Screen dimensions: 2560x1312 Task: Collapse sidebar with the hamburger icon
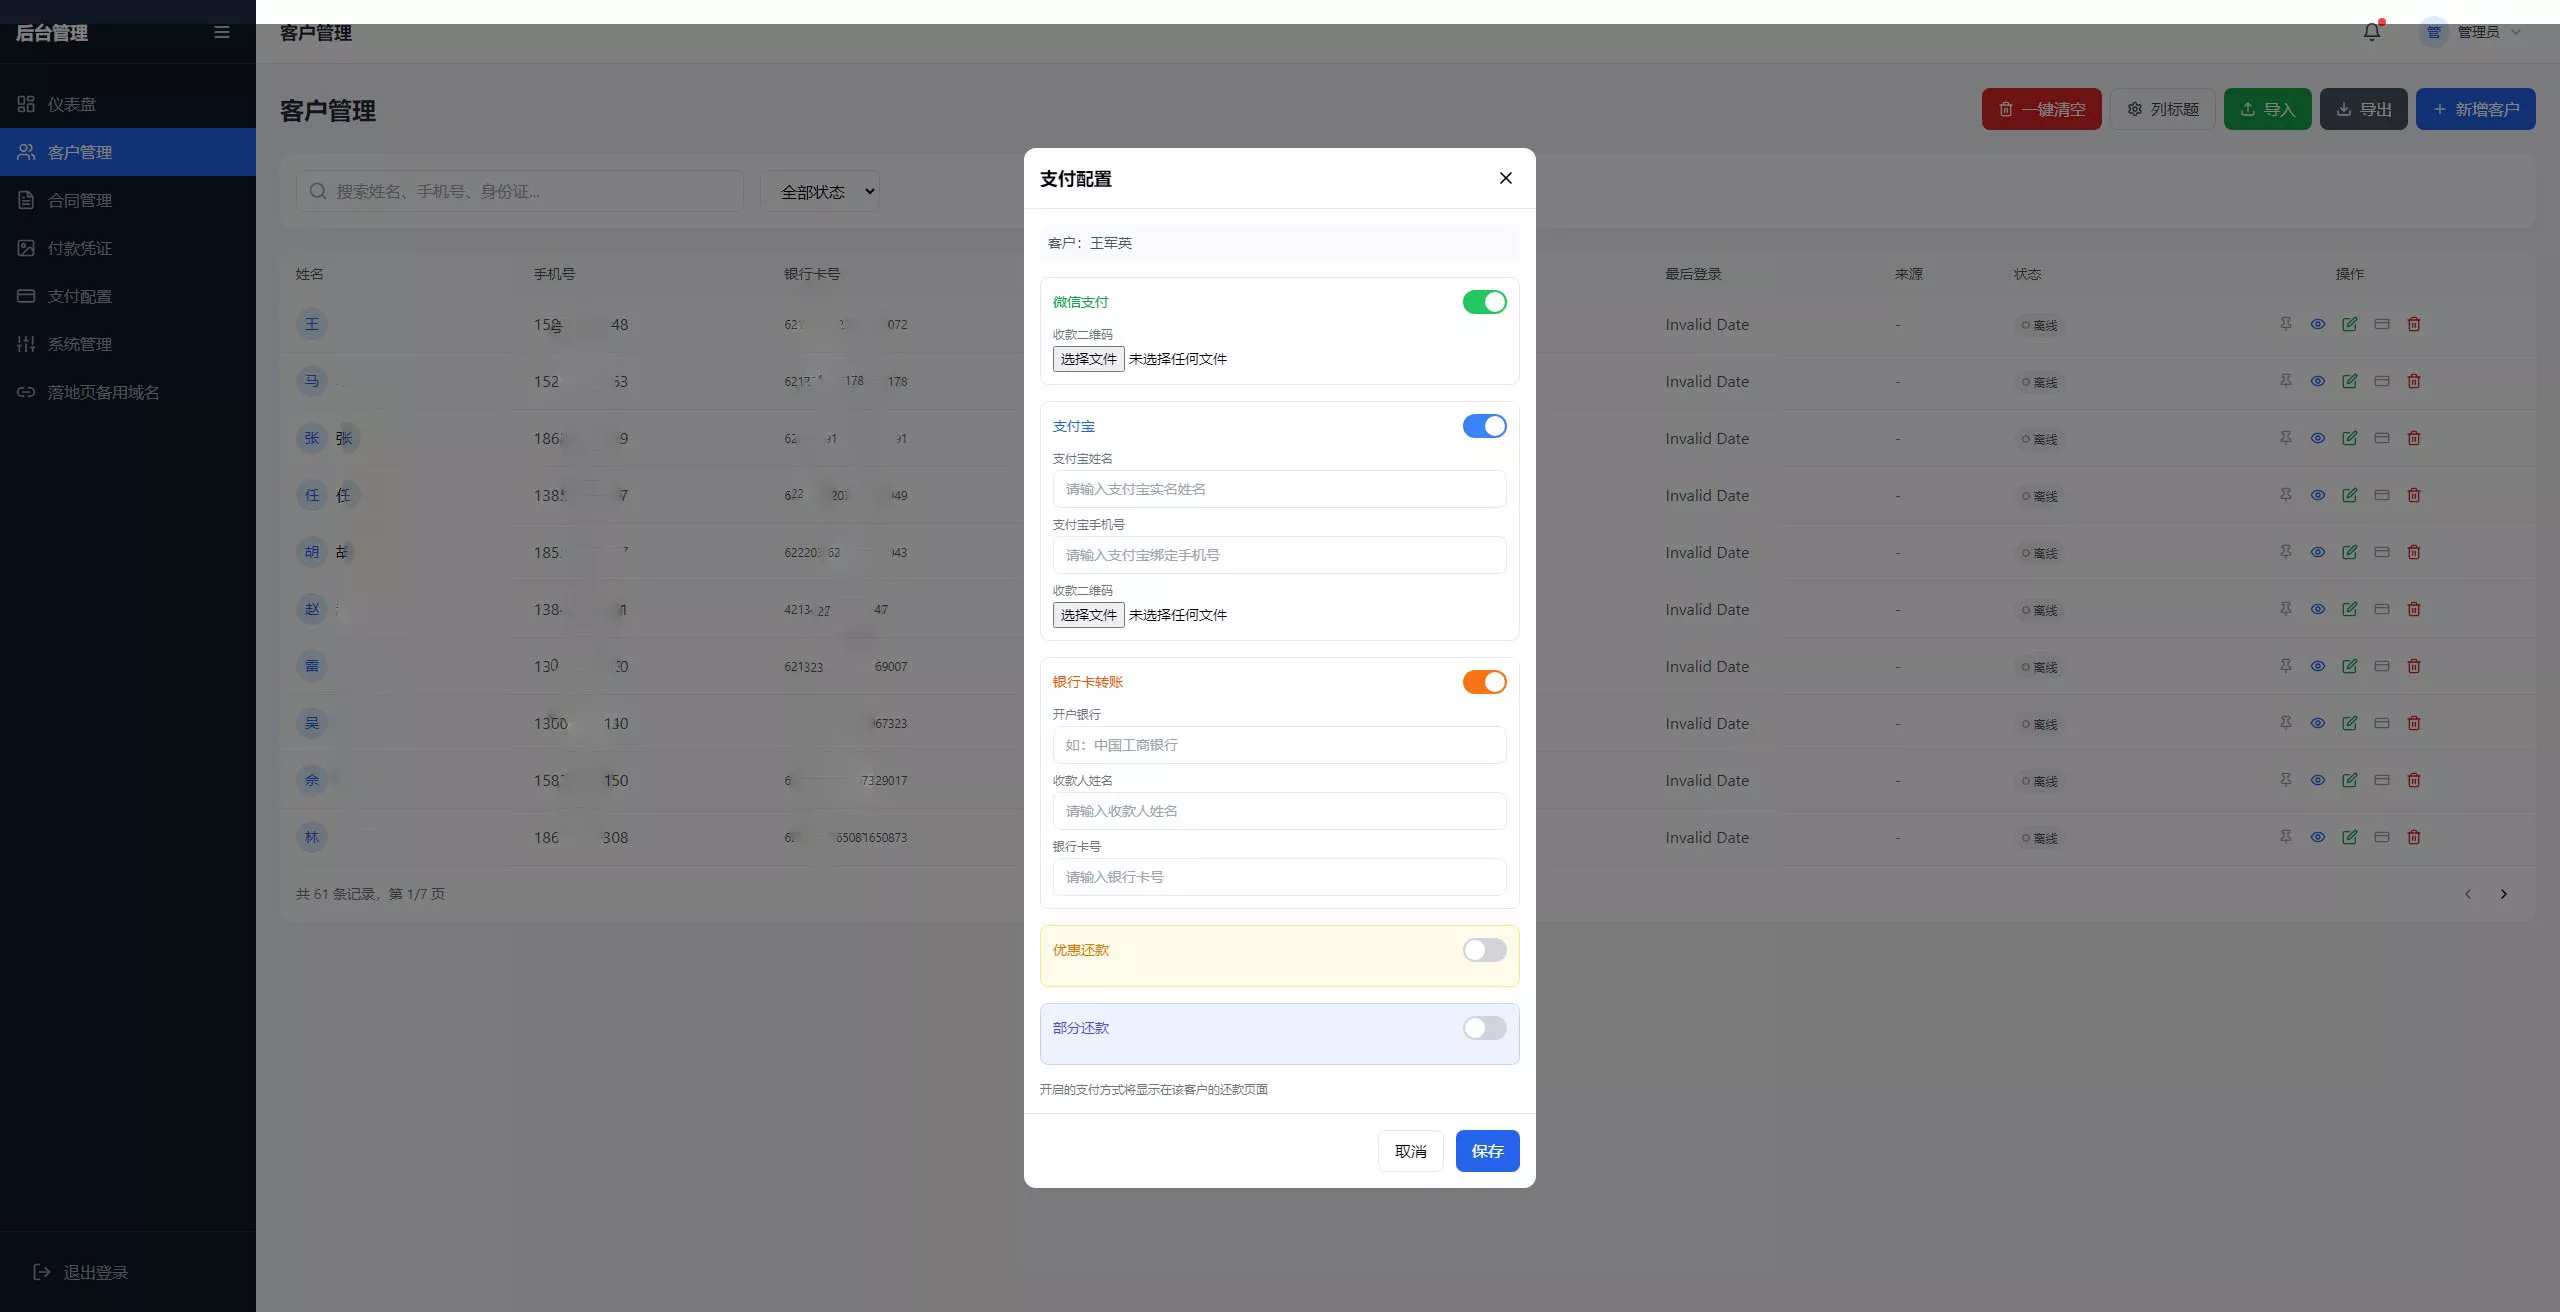pyautogui.click(x=222, y=33)
